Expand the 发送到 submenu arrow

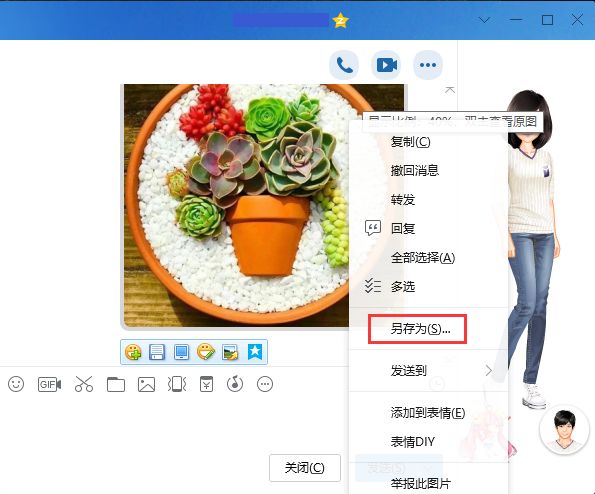(489, 371)
